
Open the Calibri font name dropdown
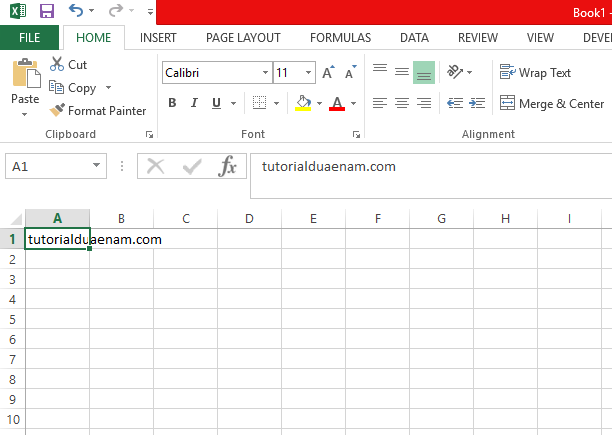pos(265,73)
